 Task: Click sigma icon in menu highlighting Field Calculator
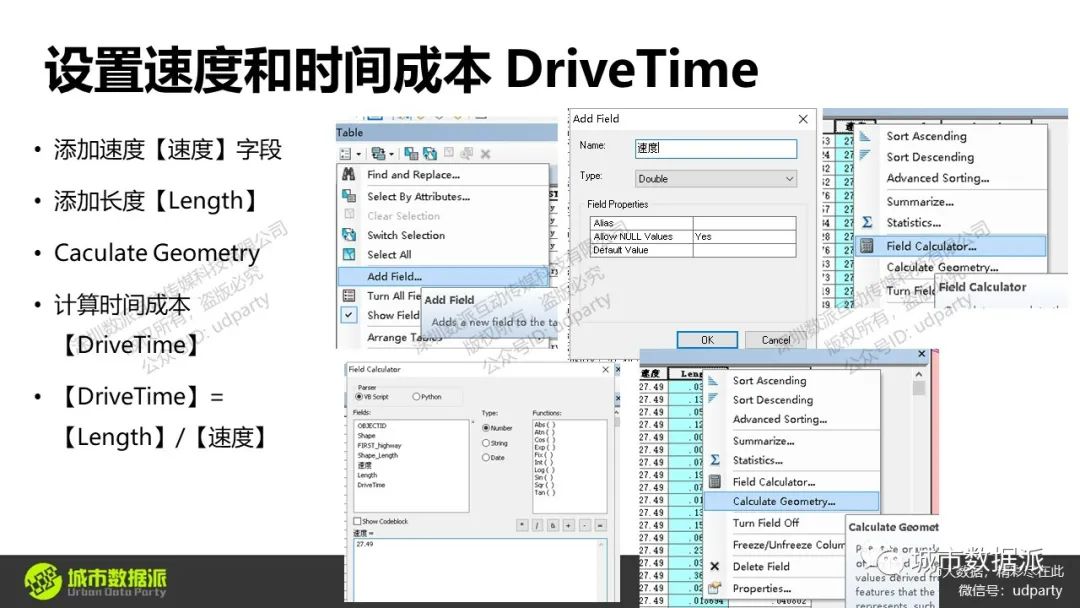(x=866, y=222)
